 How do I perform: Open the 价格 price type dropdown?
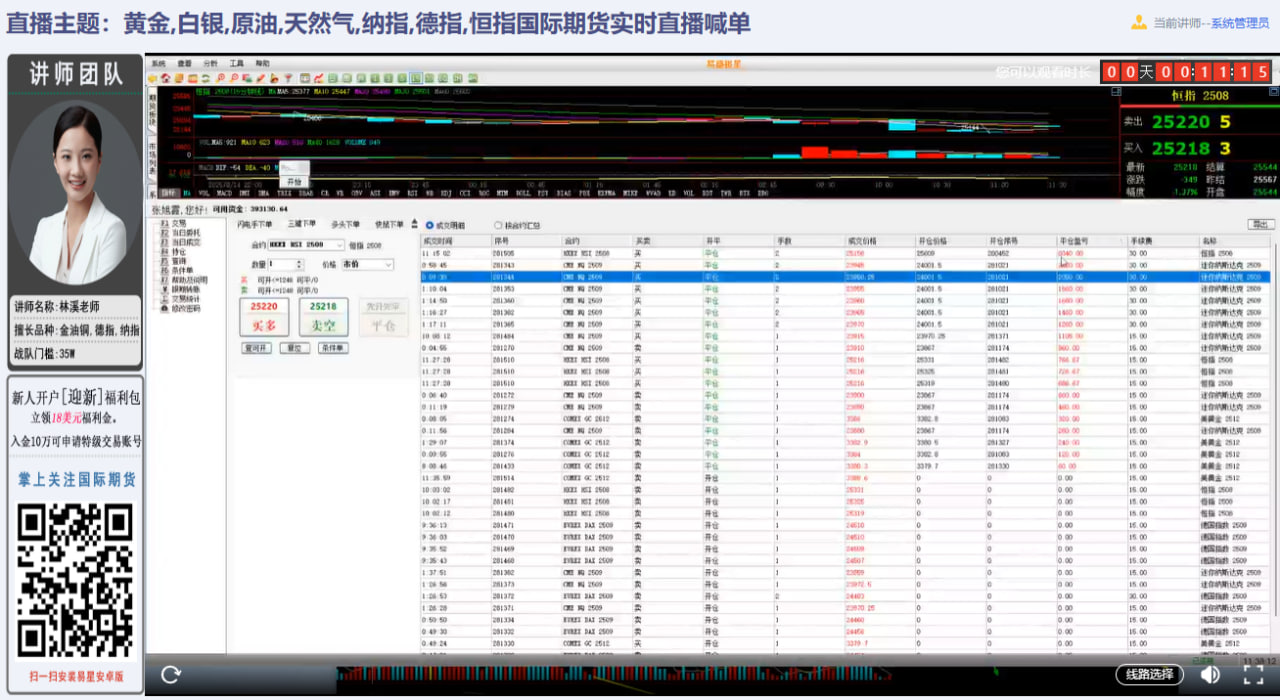coord(387,264)
